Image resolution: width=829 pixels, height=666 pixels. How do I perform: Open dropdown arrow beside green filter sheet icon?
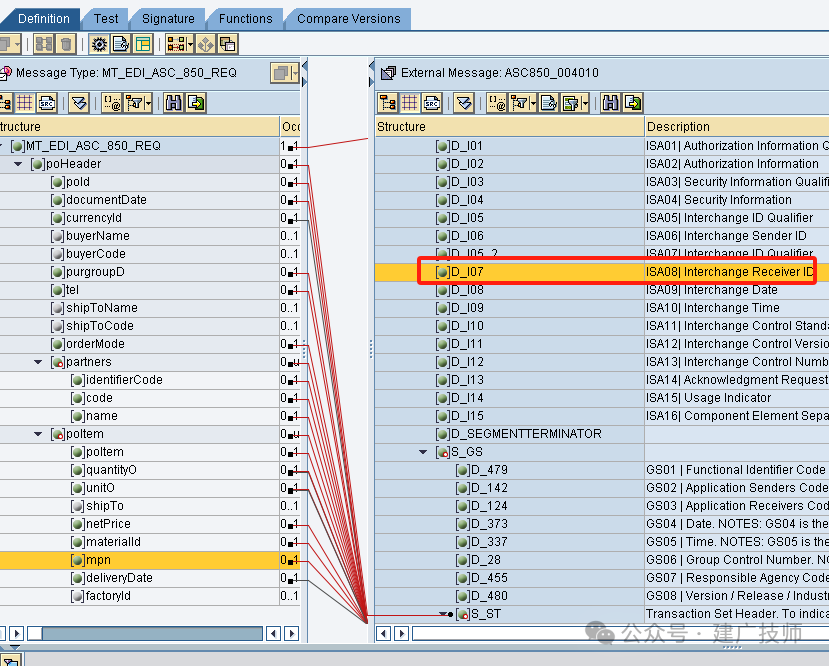tap(585, 103)
